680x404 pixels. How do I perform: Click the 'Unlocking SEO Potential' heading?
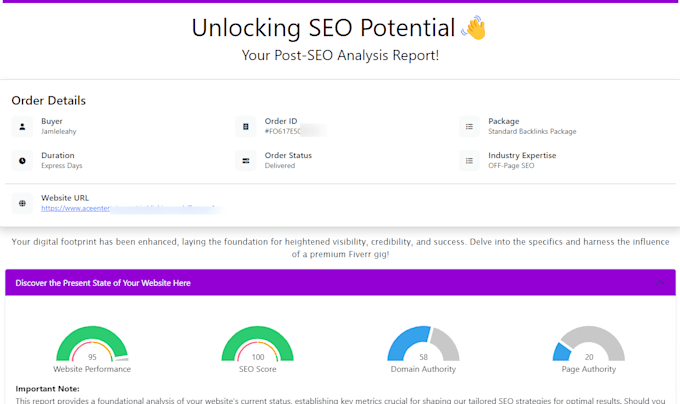323,28
